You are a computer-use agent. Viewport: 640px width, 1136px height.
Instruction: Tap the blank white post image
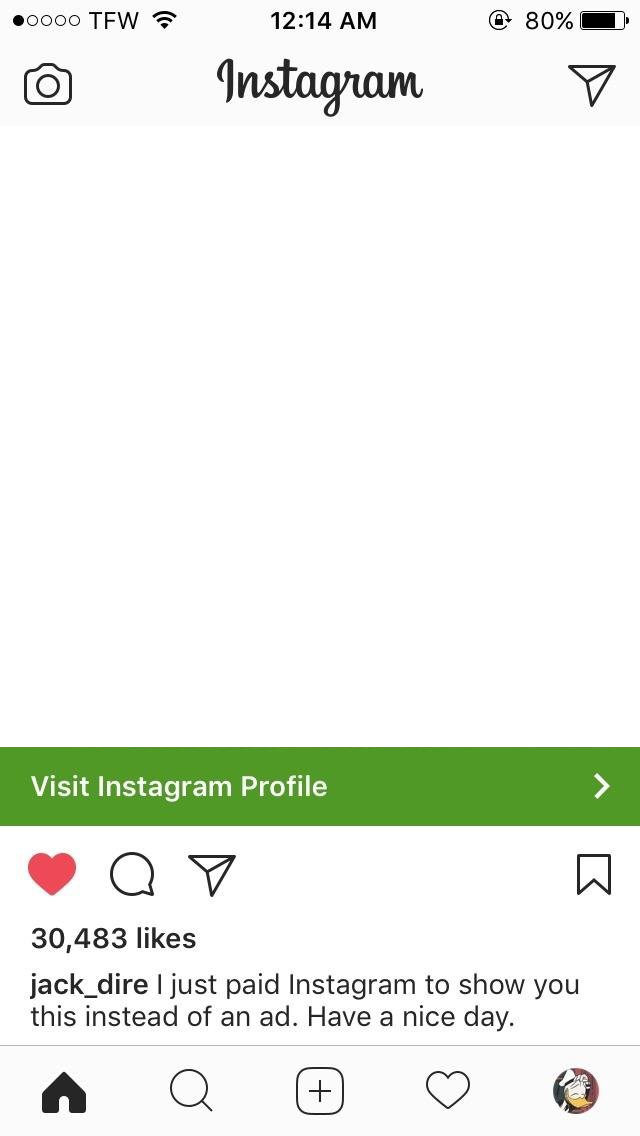320,436
